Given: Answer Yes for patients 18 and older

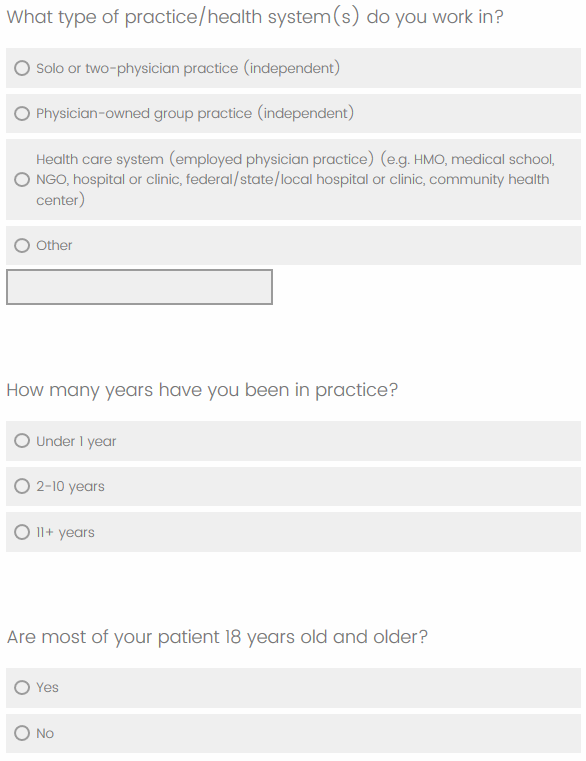Looking at the screenshot, I should click(22, 687).
